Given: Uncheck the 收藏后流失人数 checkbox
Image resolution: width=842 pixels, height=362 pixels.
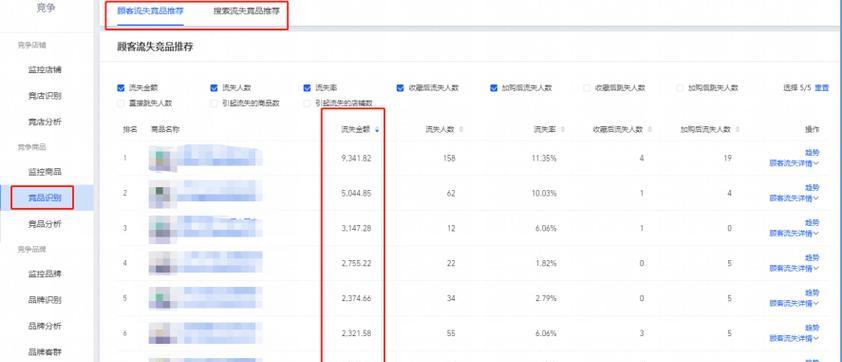Looking at the screenshot, I should pos(400,88).
